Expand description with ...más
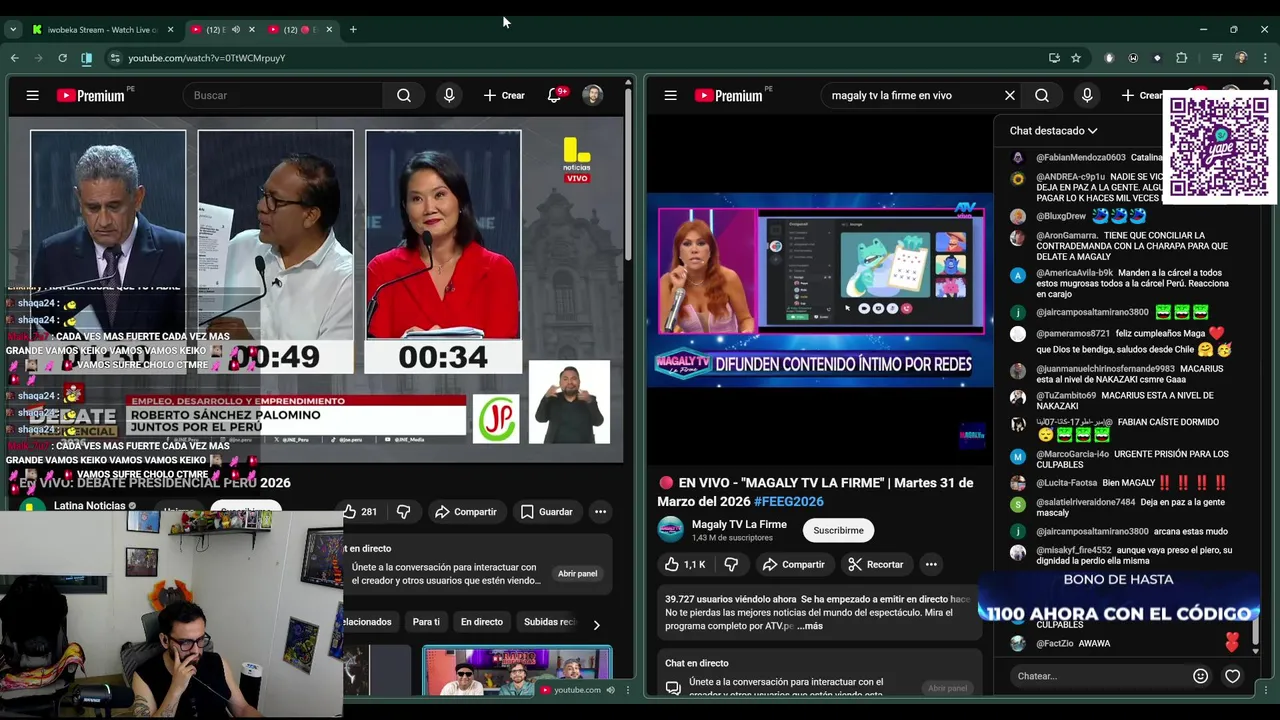Image resolution: width=1280 pixels, height=720 pixels. pyautogui.click(x=810, y=626)
